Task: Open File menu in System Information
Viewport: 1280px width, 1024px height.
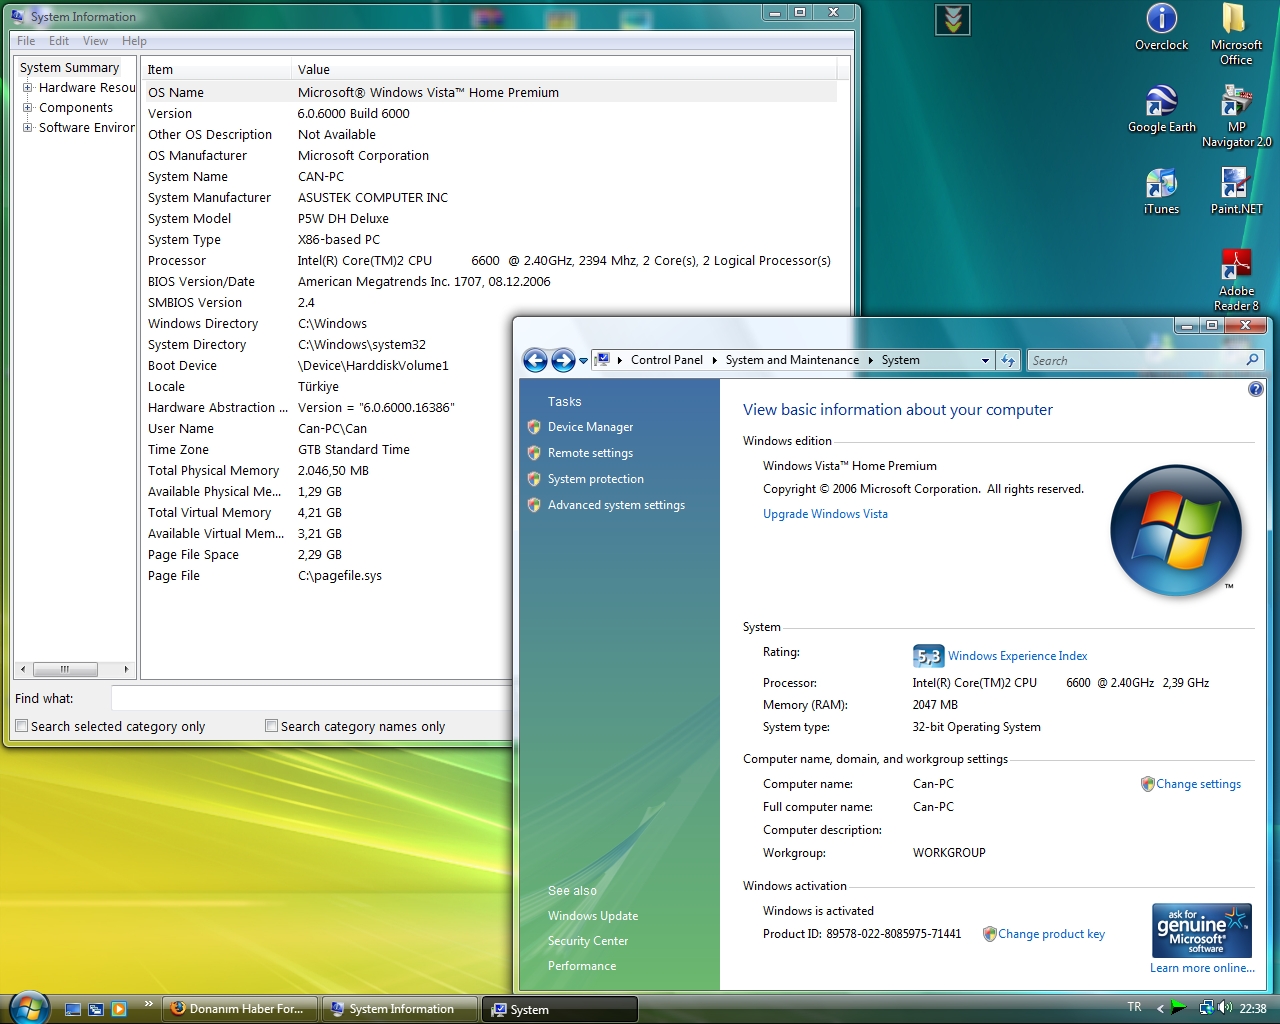Action: pyautogui.click(x=26, y=41)
